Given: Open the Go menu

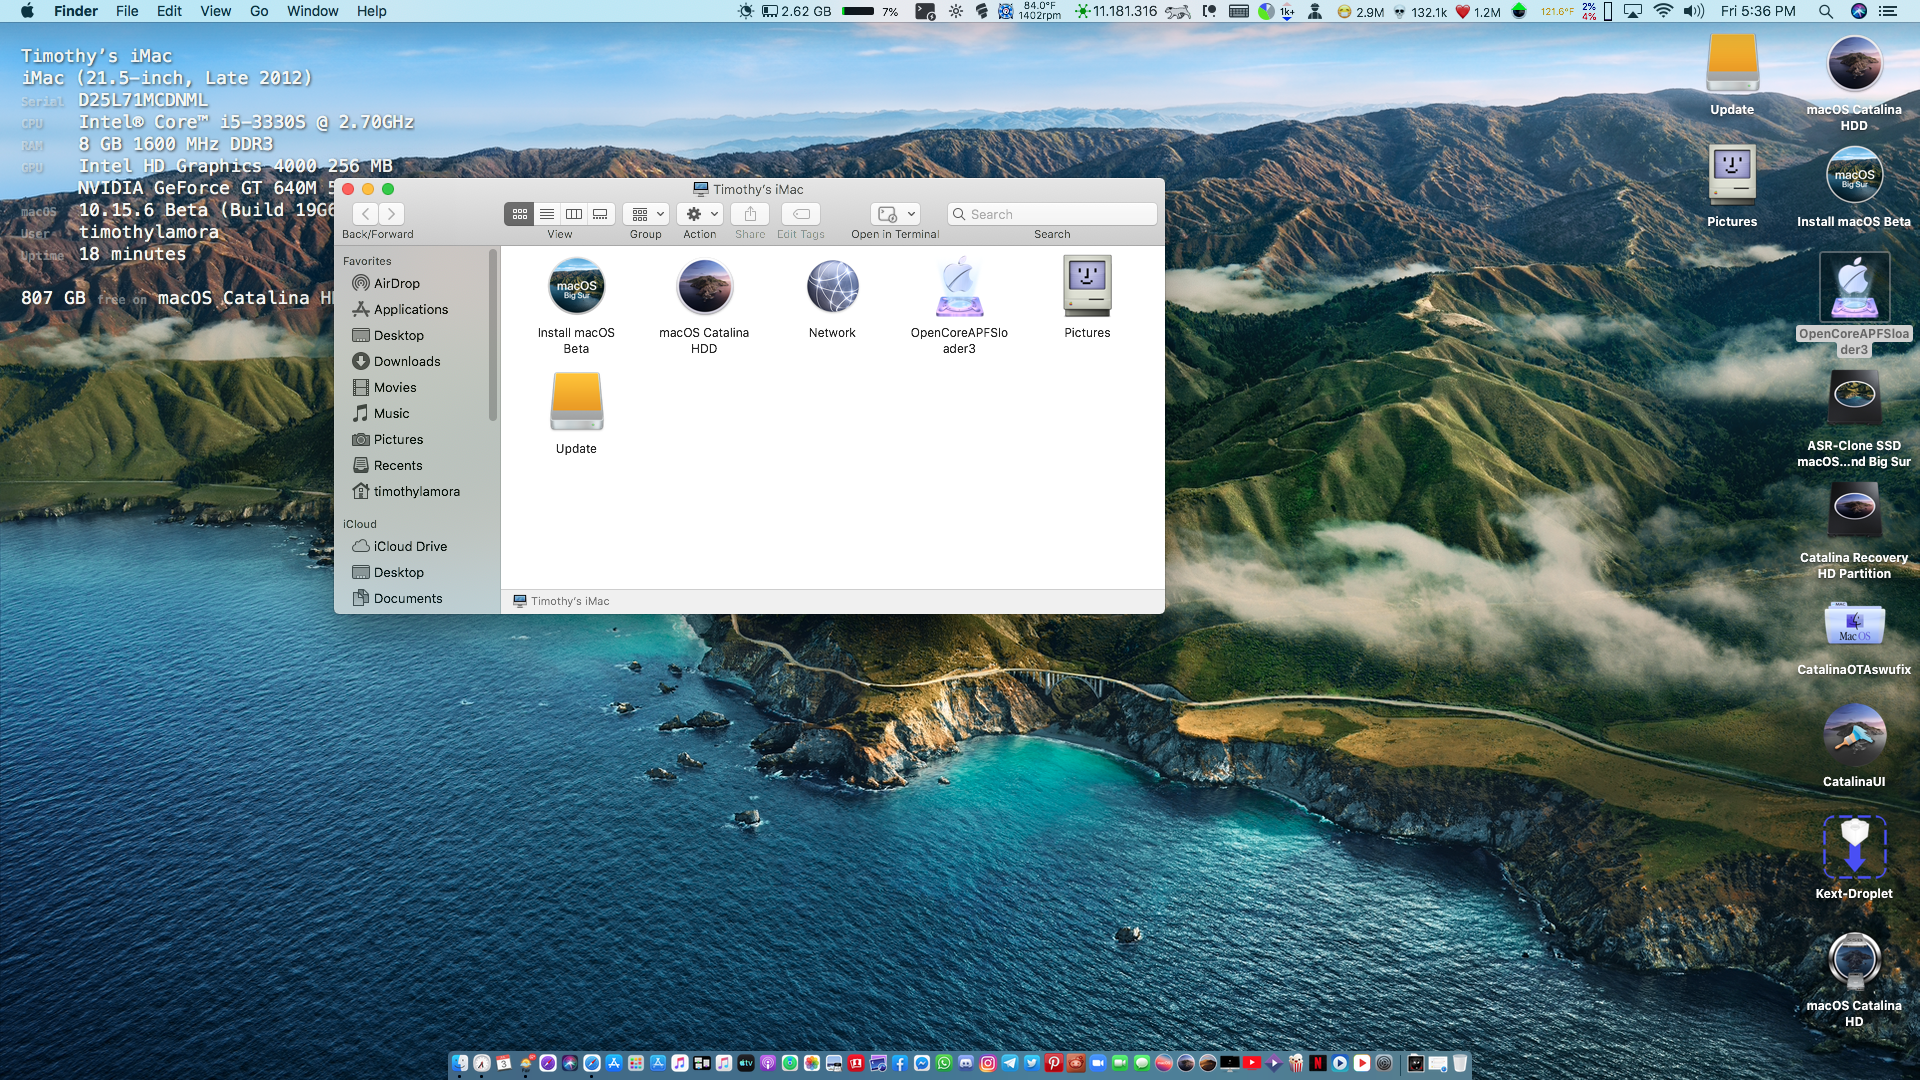Looking at the screenshot, I should [x=259, y=11].
